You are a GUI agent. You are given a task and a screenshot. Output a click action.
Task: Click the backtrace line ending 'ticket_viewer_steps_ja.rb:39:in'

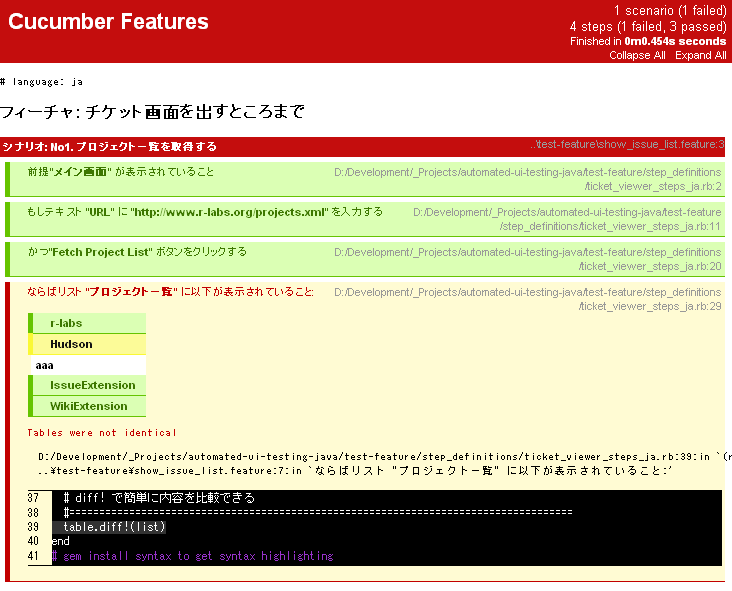[385, 457]
